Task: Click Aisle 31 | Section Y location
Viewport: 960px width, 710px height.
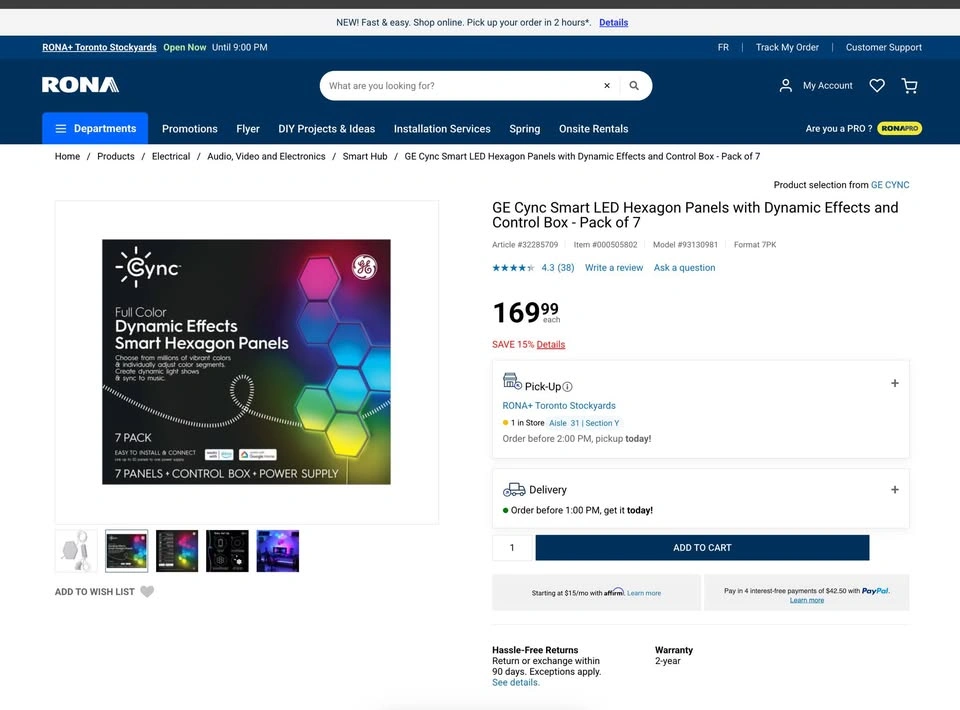Action: pyautogui.click(x=584, y=423)
